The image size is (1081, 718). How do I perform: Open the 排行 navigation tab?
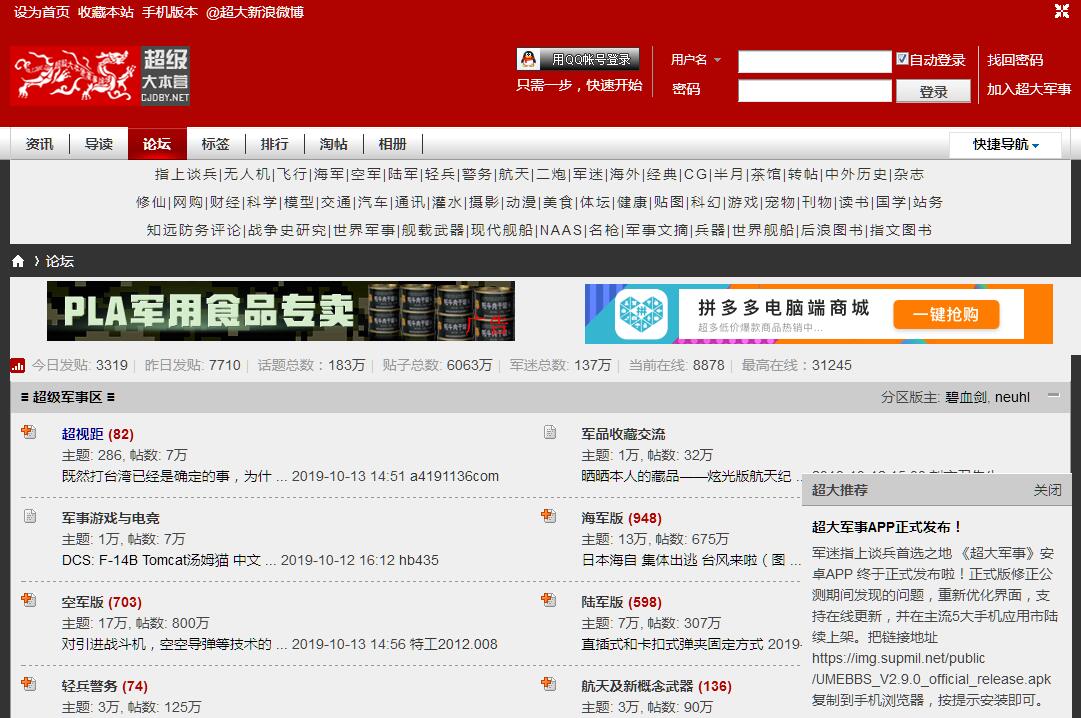click(x=274, y=144)
